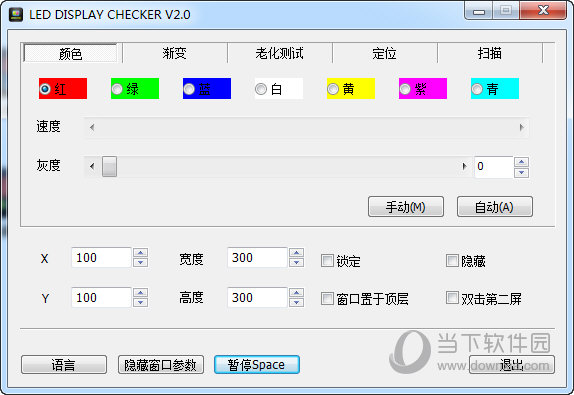Image resolution: width=574 pixels, height=395 pixels.
Task: Click left arrow of 灰度 slider
Action: point(92,166)
